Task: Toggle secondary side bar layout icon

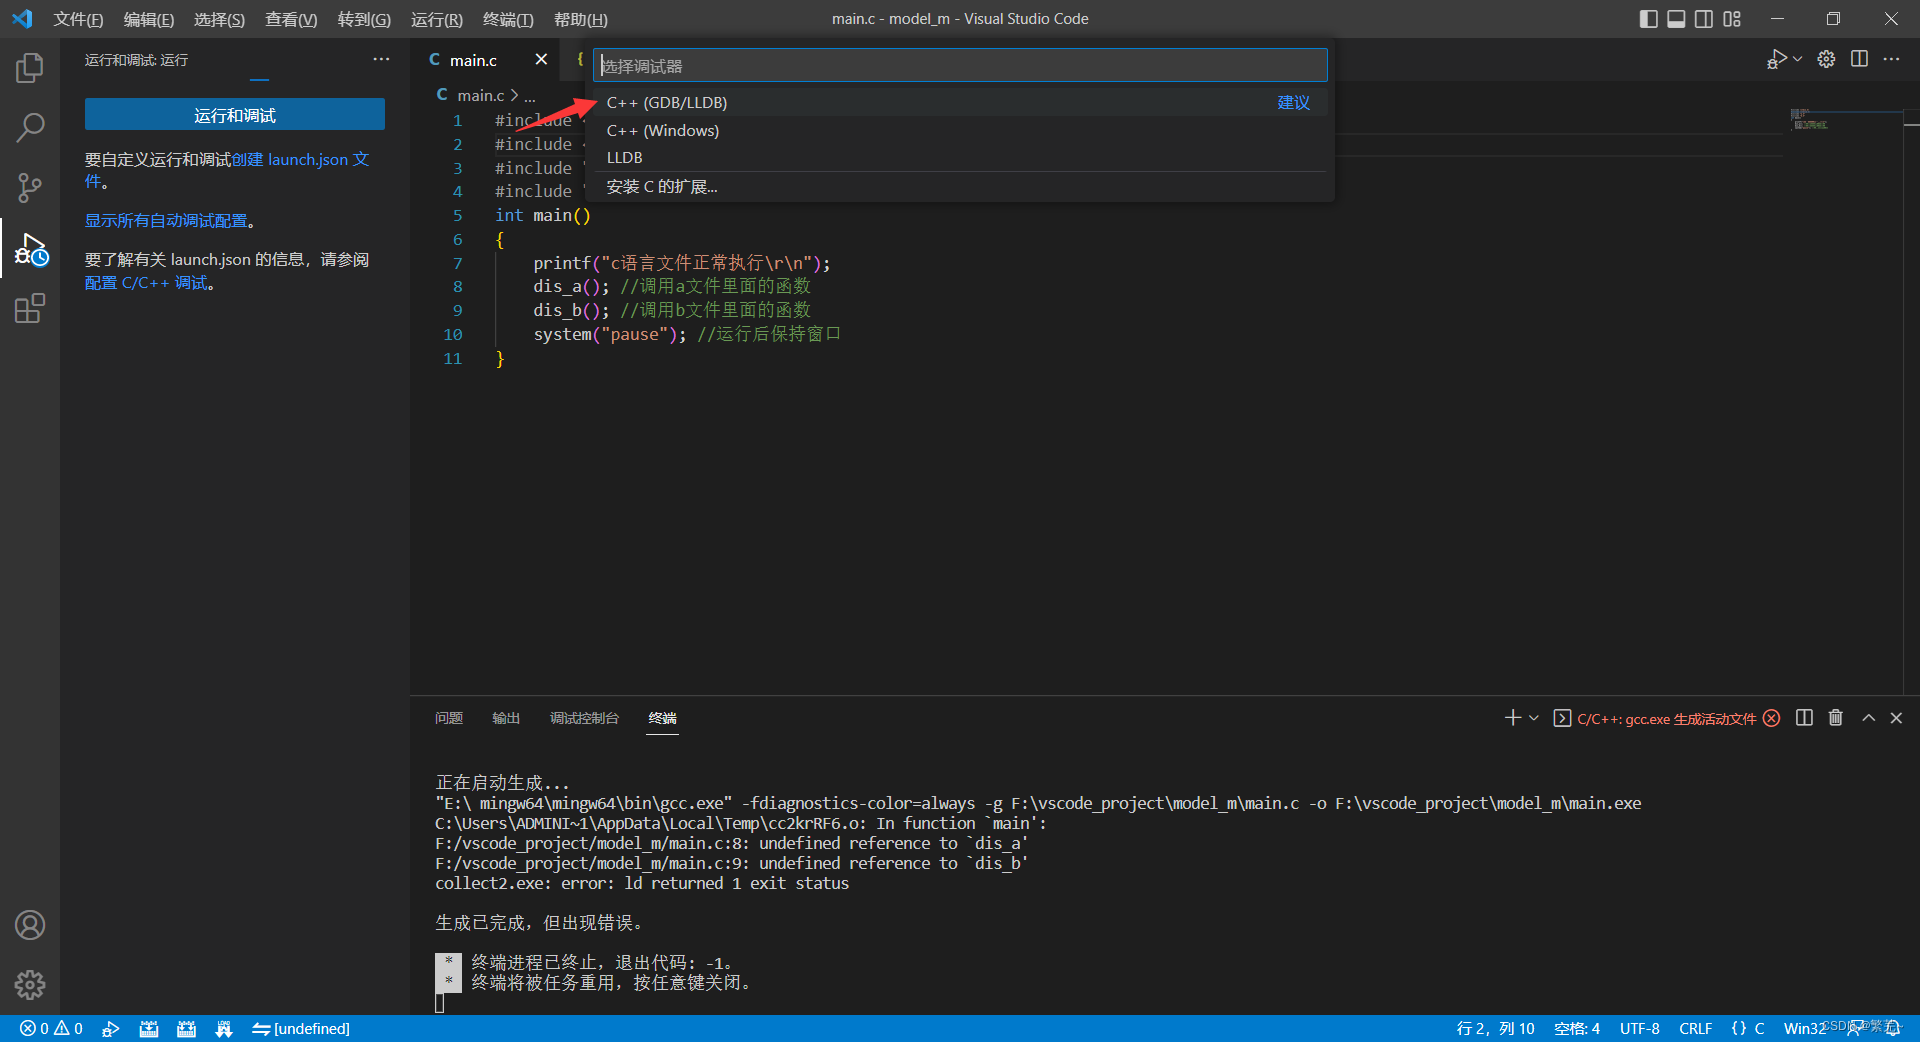Action: tap(1704, 19)
